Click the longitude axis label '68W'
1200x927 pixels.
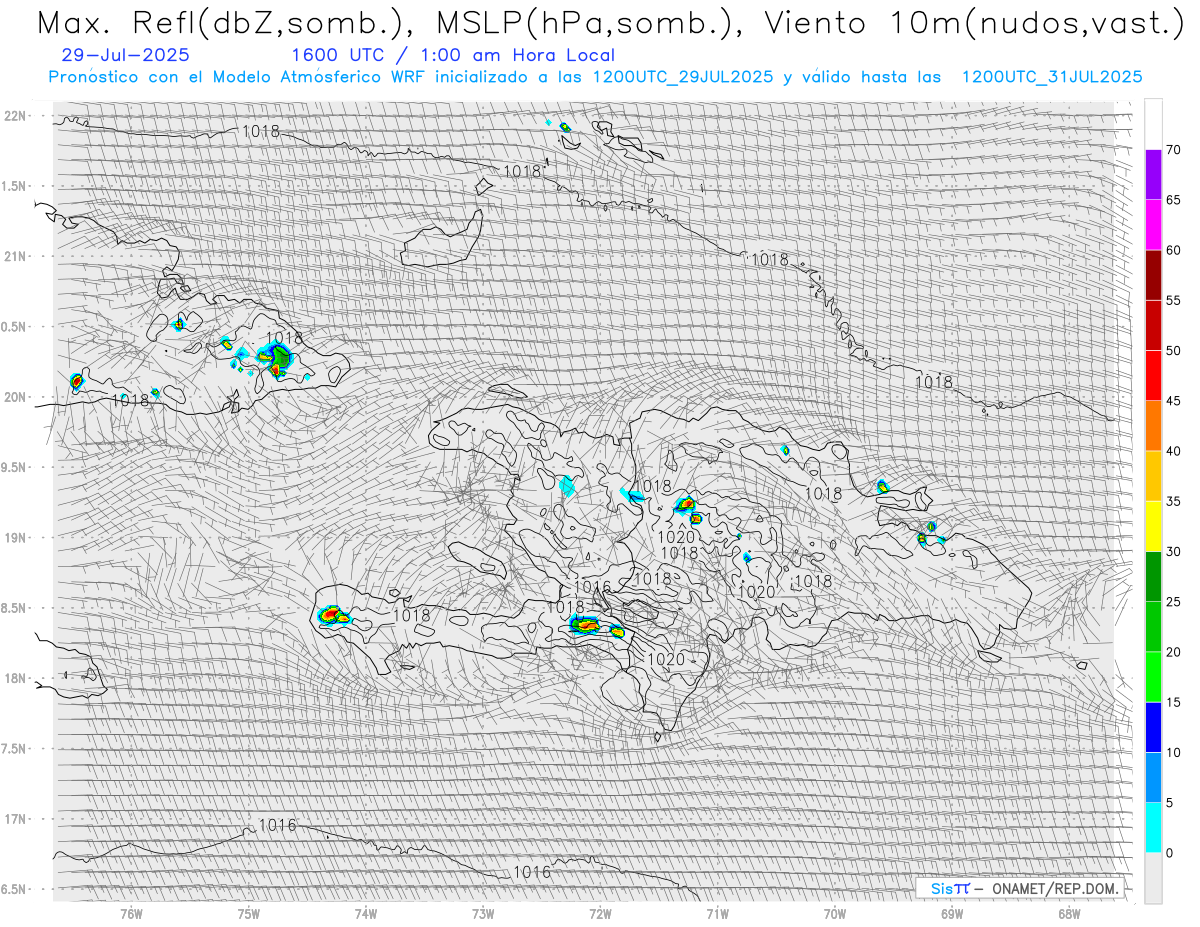1069,913
